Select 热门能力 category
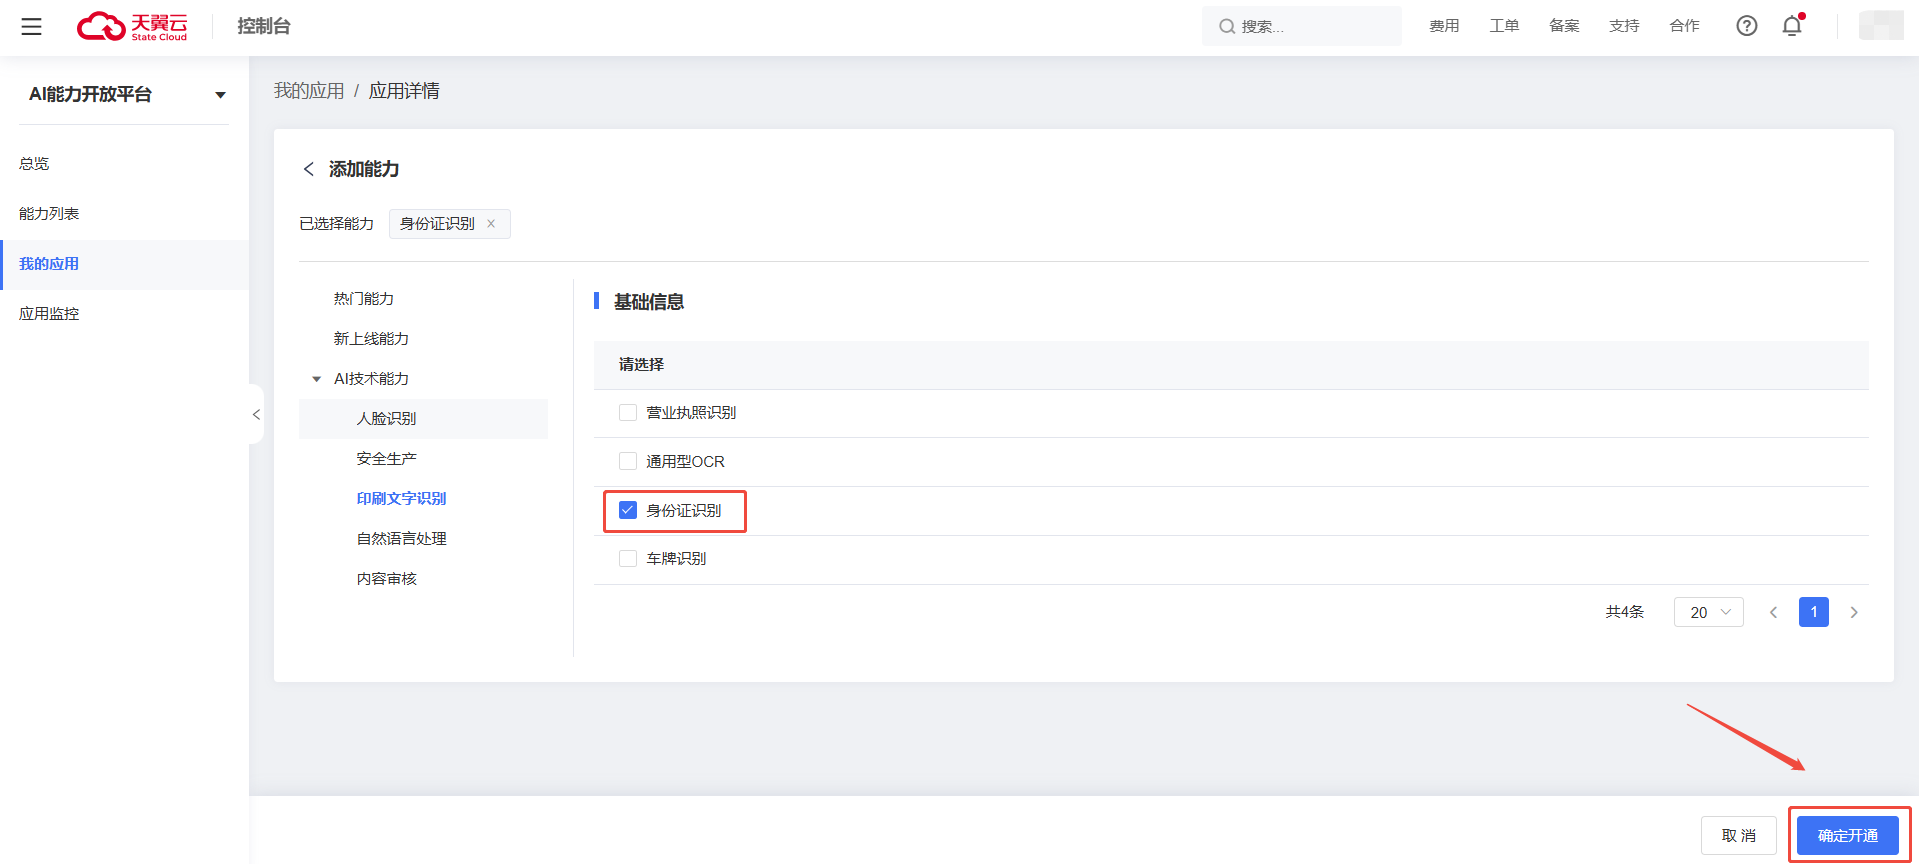Screen dimensions: 1919x864 tap(364, 299)
